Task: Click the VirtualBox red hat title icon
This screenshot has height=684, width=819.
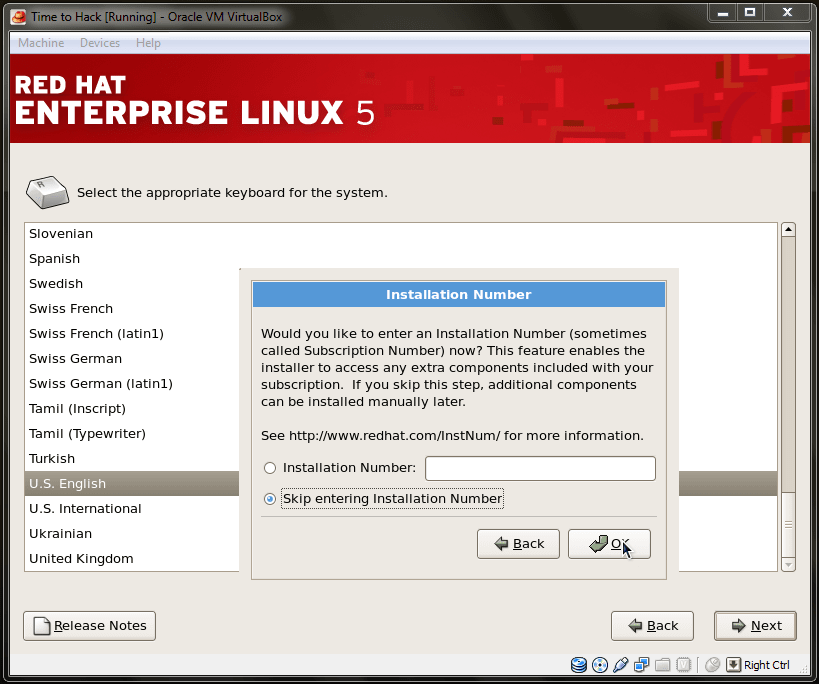Action: coord(18,17)
